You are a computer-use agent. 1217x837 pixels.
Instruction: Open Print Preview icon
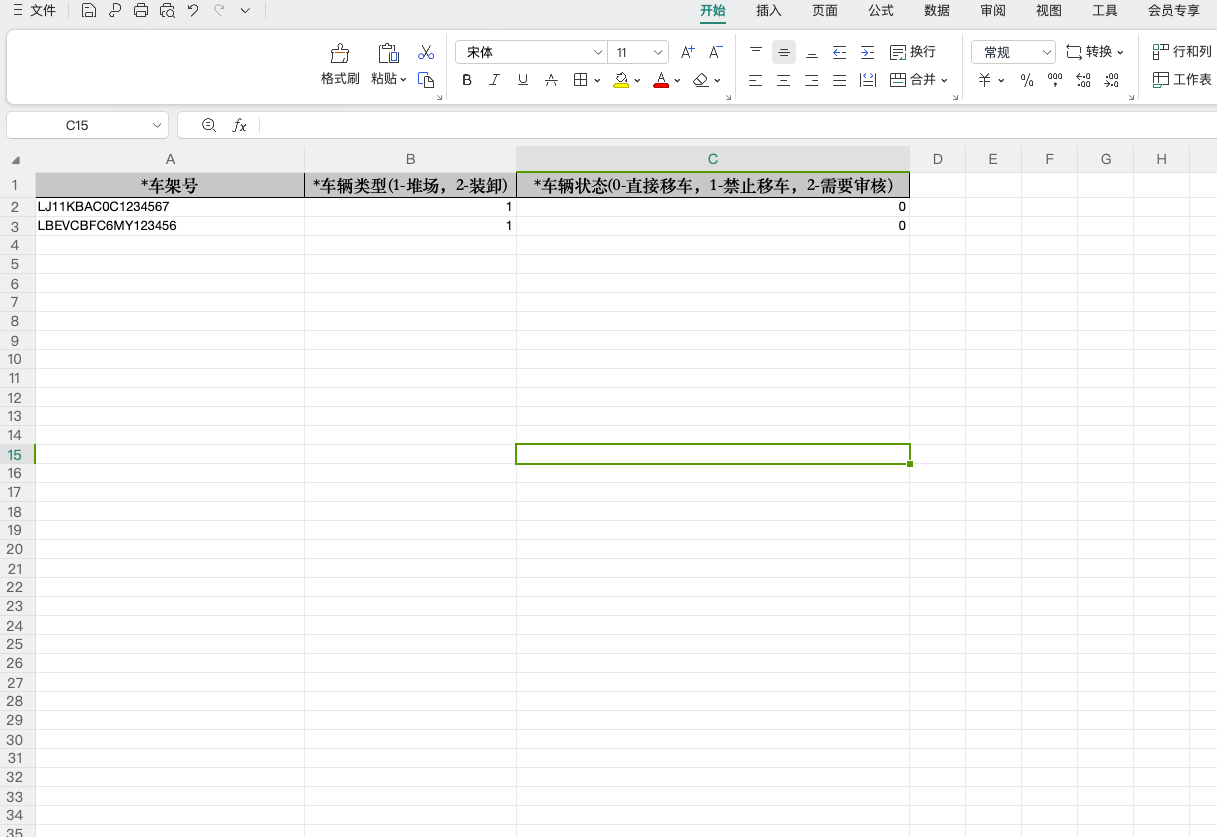coord(167,11)
